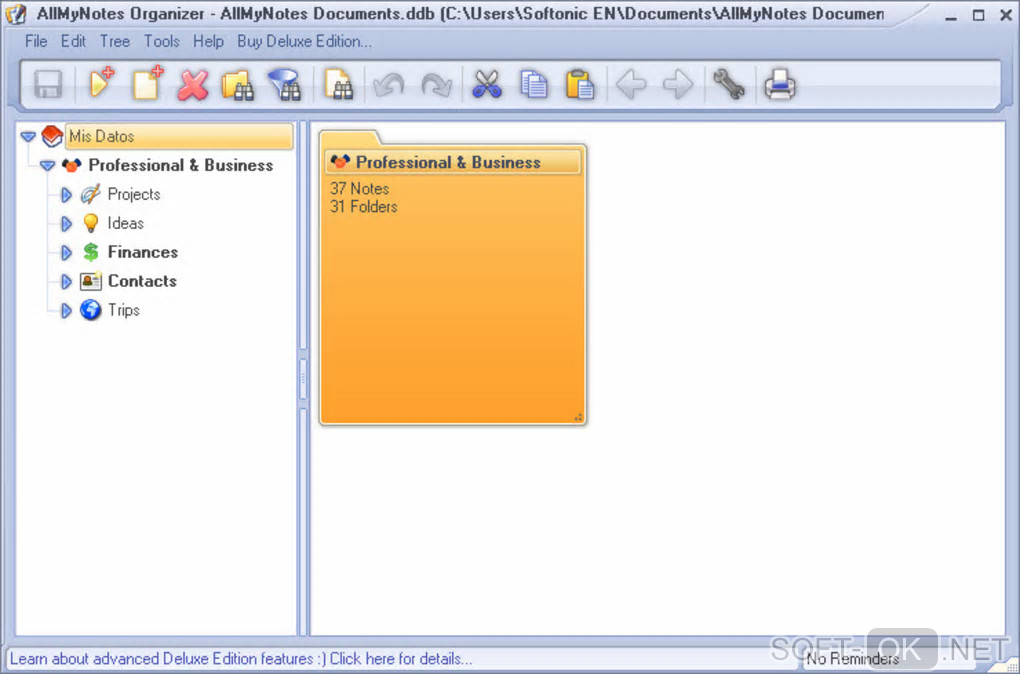
Task: Select the Projects tree item
Action: 134,194
